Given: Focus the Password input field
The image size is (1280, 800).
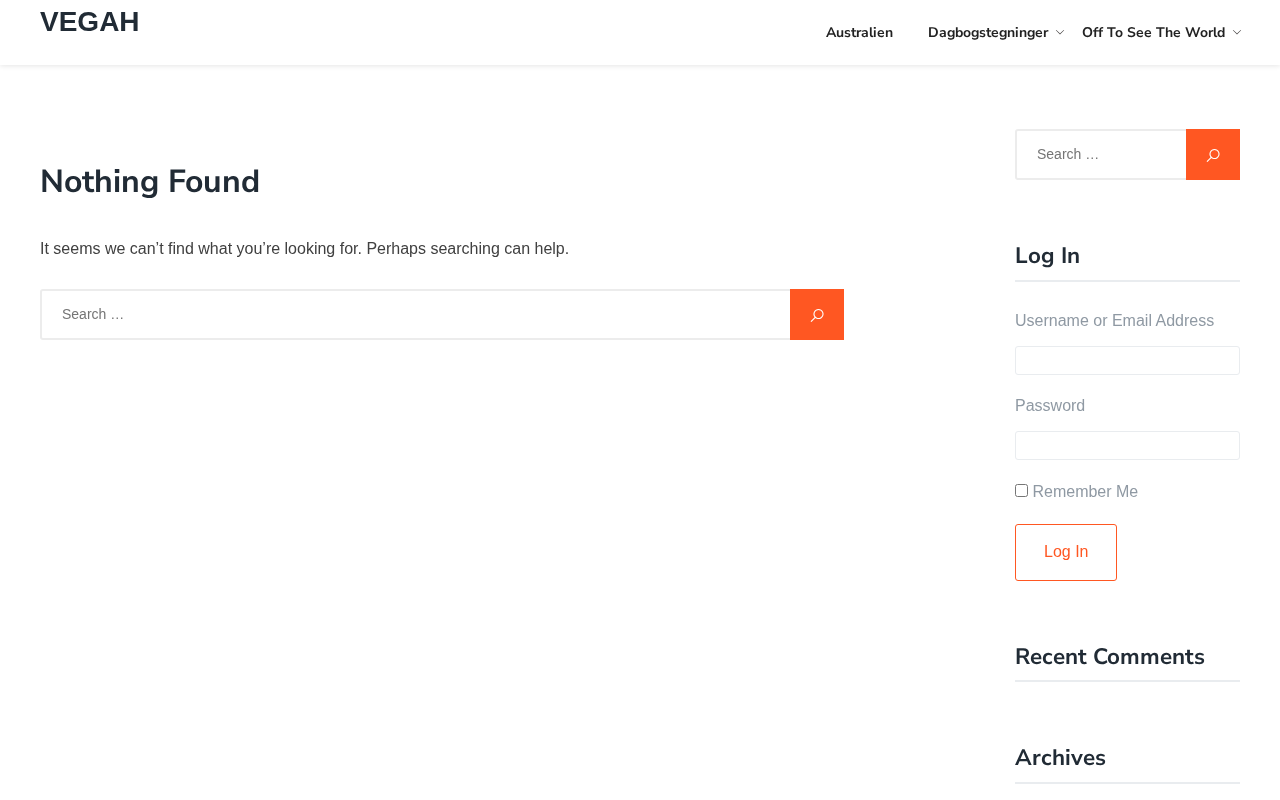Looking at the screenshot, I should pos(1127,446).
